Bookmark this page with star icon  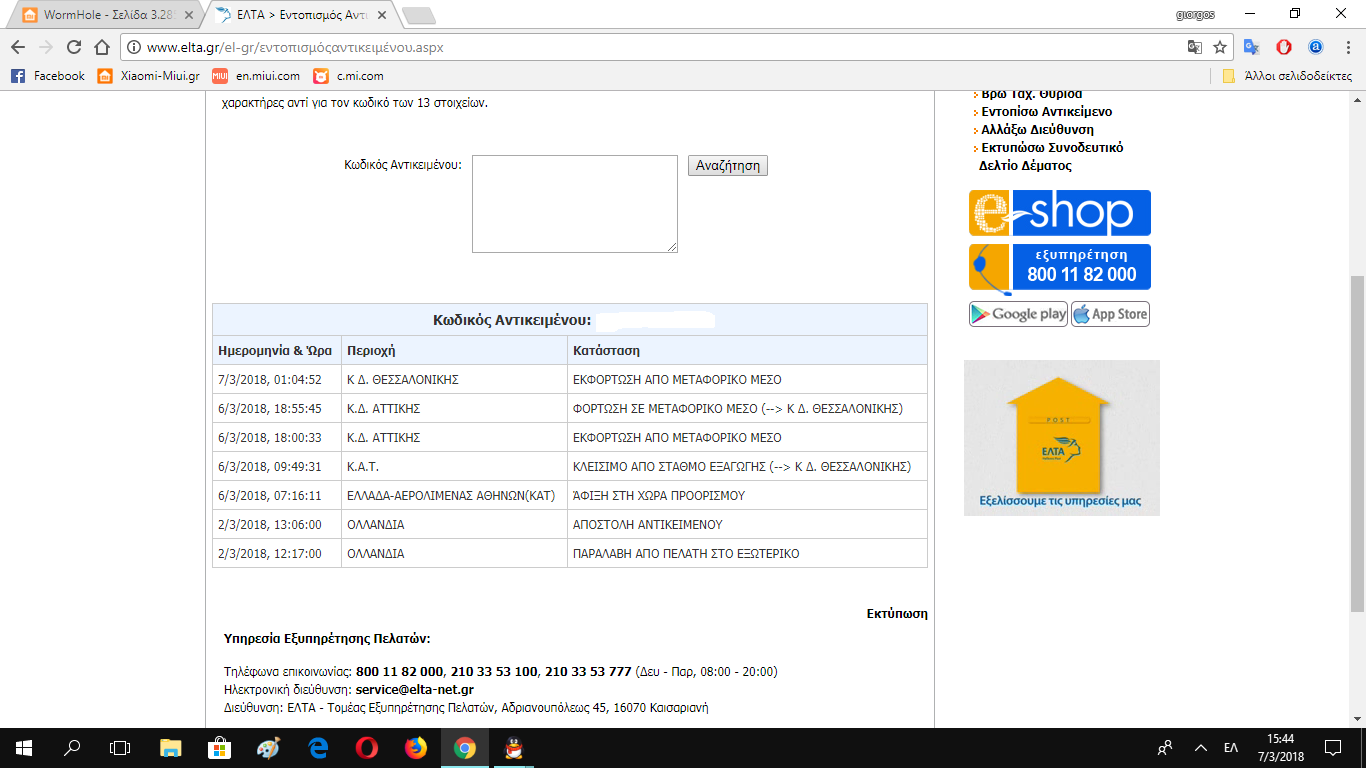coord(1220,47)
